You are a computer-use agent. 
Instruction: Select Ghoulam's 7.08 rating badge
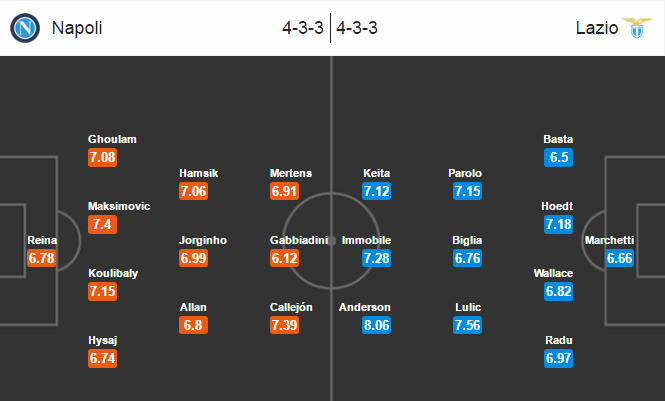pos(102,157)
